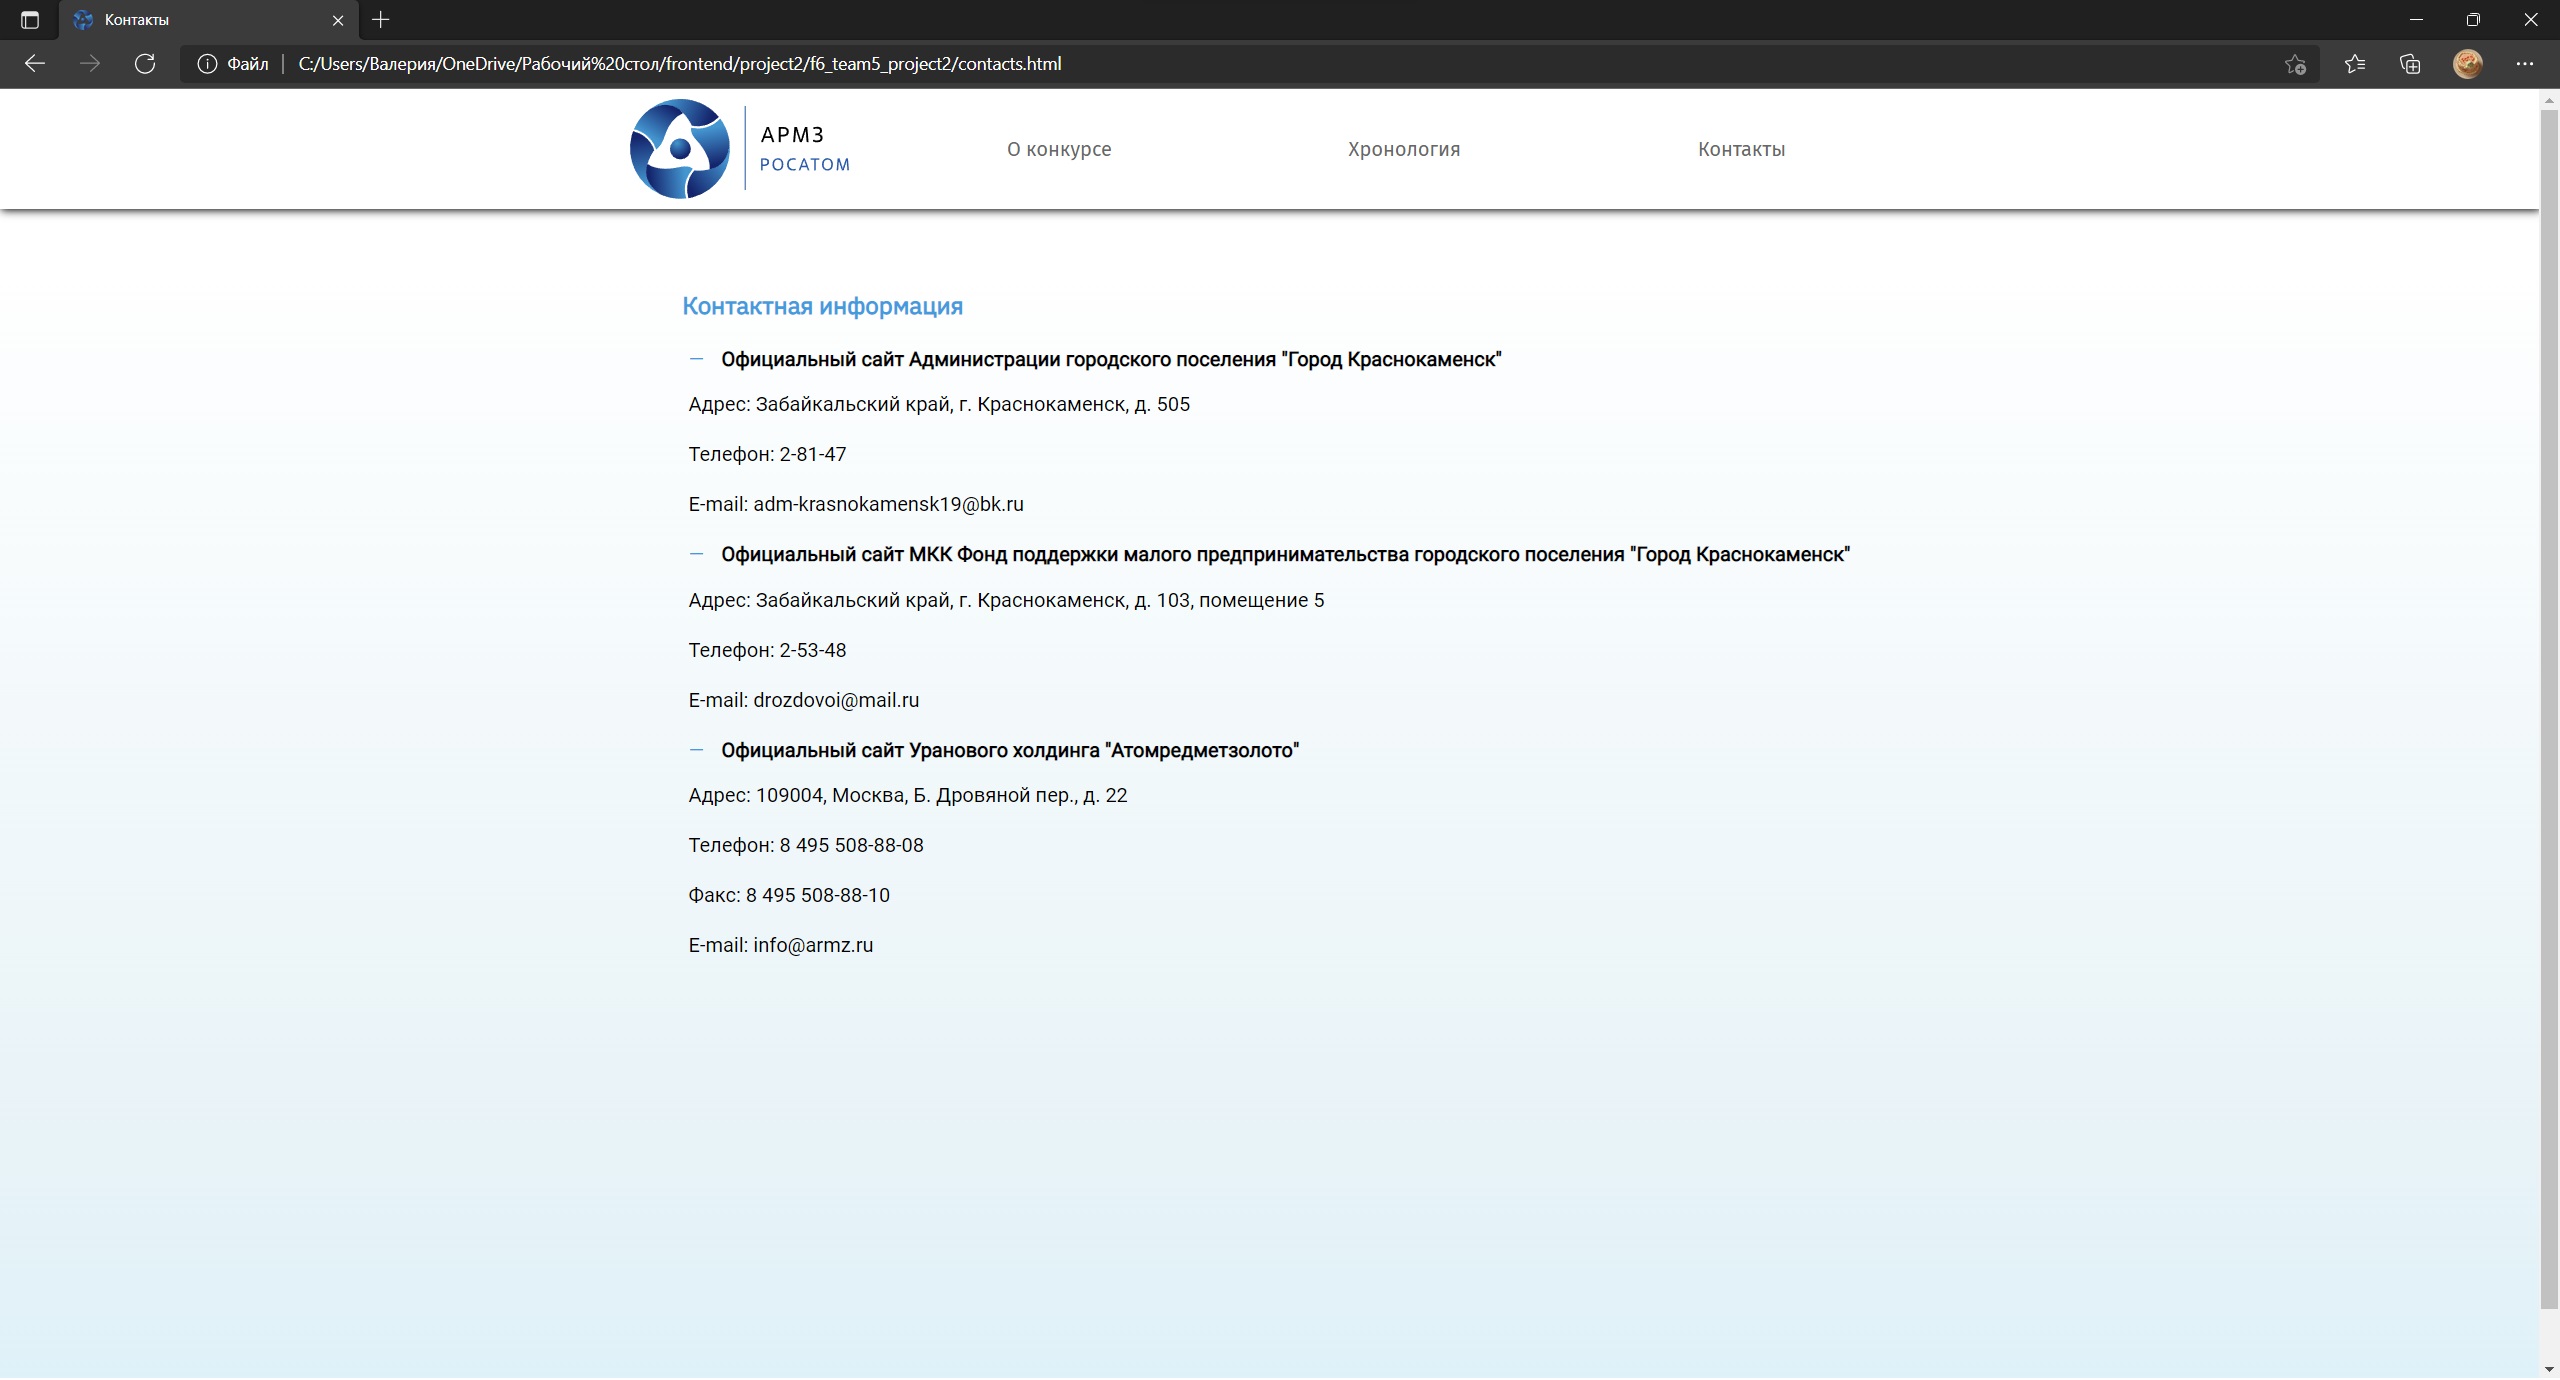Select Контакты in the site navigation
Viewport: 2560px width, 1380px height.
(x=1741, y=149)
